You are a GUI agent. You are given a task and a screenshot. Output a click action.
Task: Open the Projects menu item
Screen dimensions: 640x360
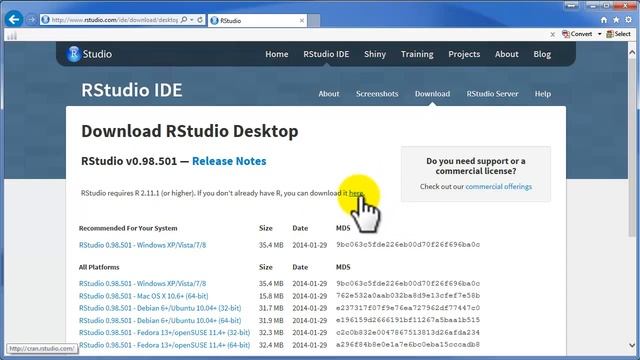click(464, 54)
